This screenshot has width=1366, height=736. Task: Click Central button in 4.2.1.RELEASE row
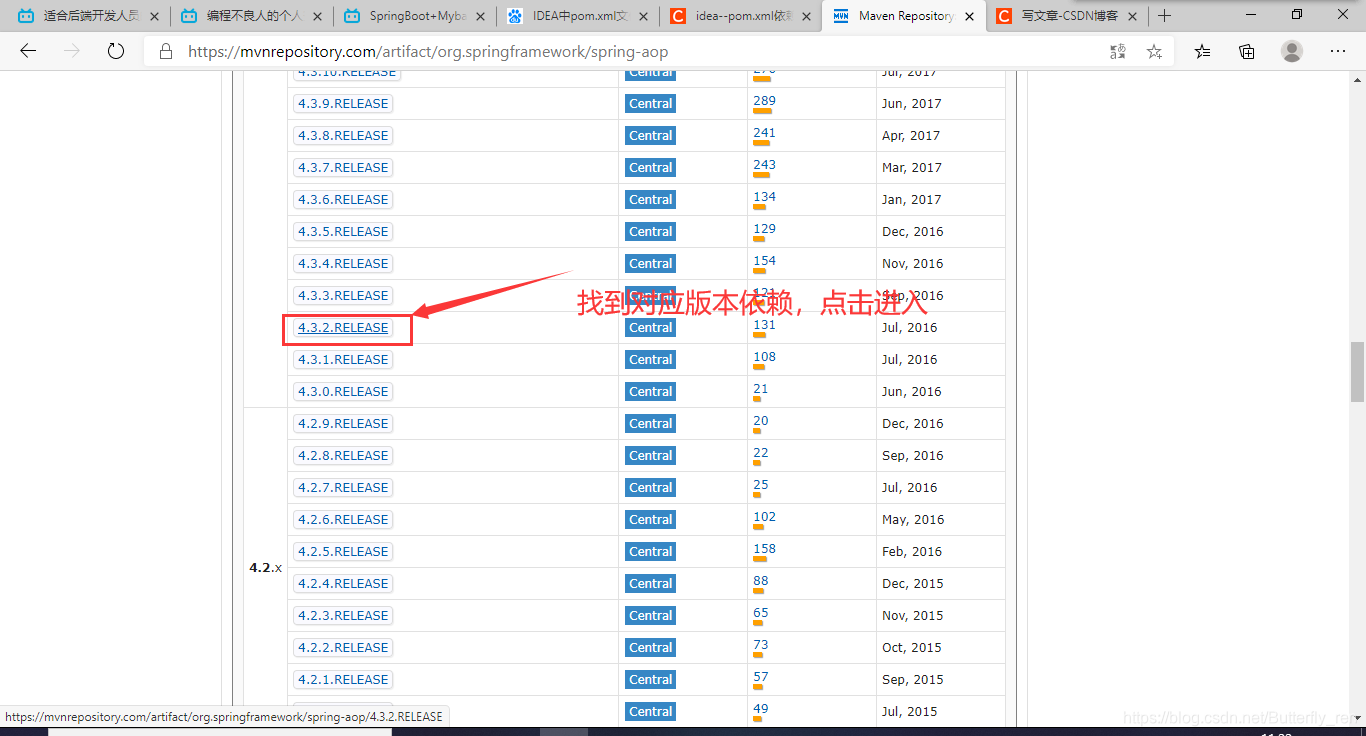click(x=651, y=679)
